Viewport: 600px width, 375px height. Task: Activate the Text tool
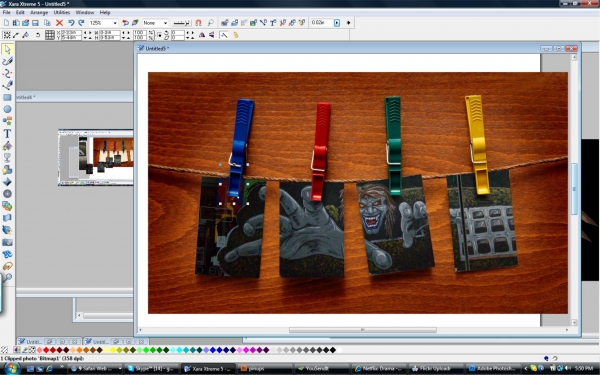(7, 133)
